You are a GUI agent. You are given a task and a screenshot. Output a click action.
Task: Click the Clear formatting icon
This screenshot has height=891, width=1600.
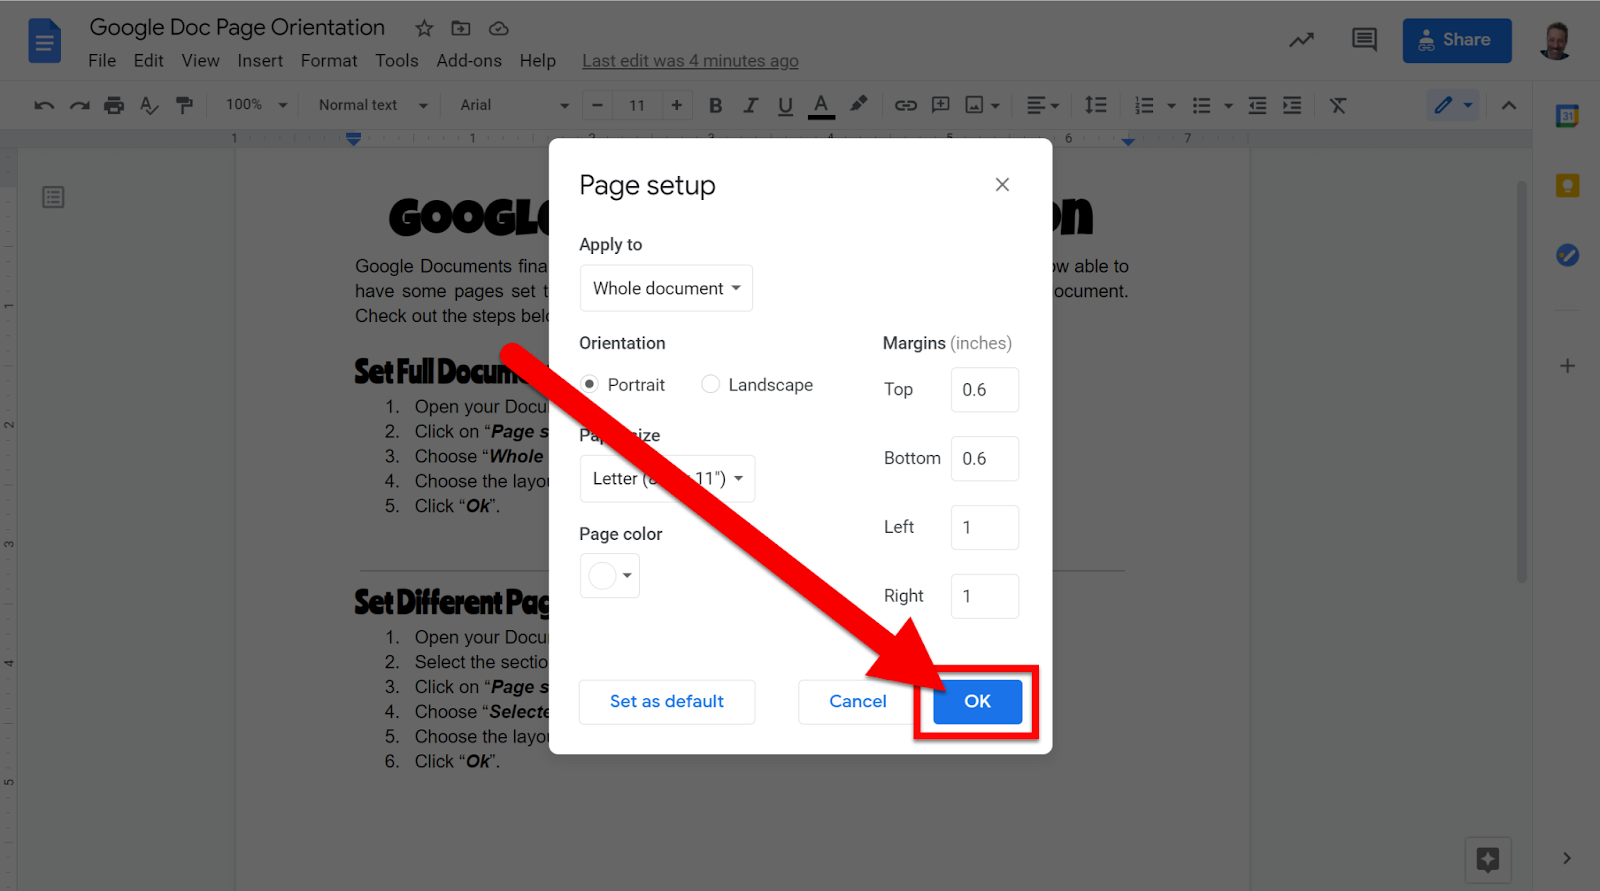tap(1338, 105)
